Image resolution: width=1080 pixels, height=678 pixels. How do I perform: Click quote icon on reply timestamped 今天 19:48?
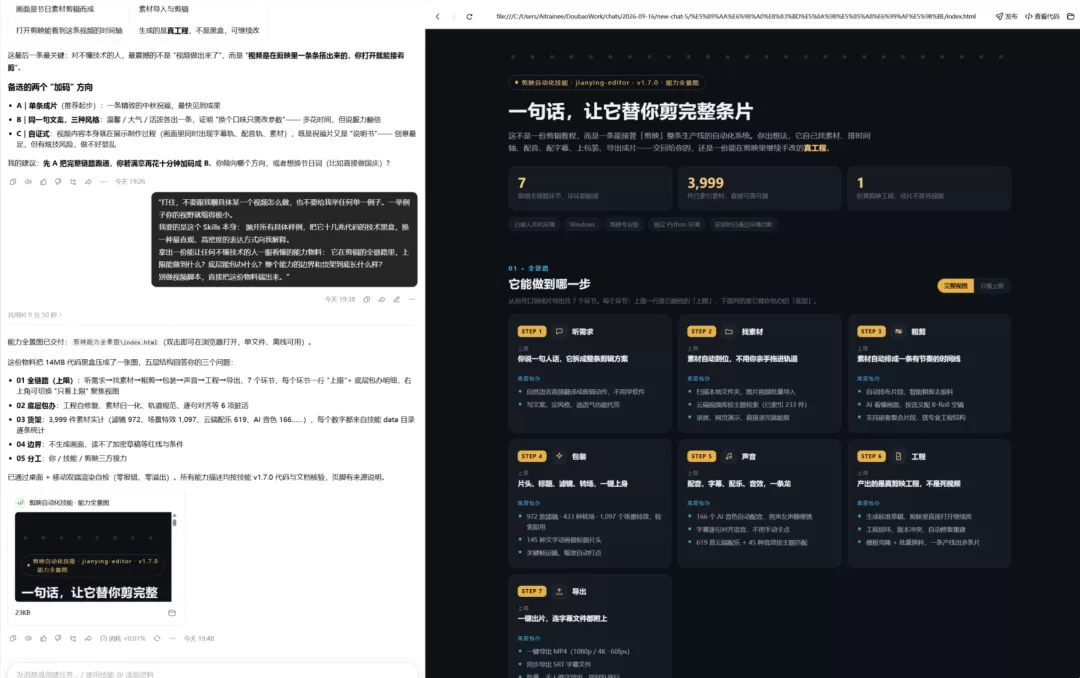73,639
